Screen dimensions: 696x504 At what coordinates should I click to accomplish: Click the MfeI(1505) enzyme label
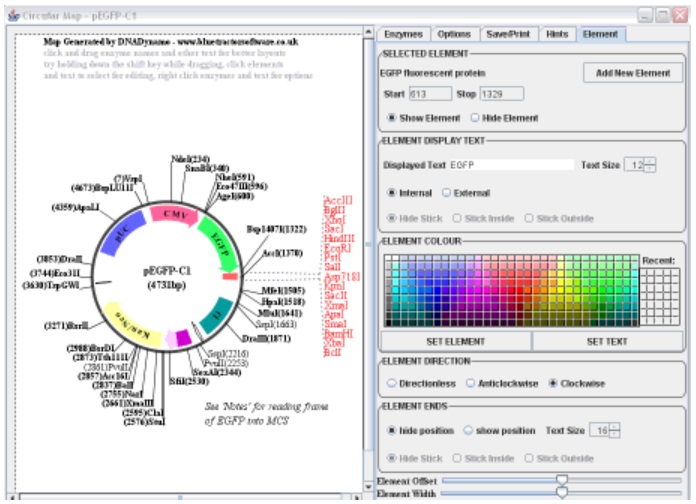[283, 290]
